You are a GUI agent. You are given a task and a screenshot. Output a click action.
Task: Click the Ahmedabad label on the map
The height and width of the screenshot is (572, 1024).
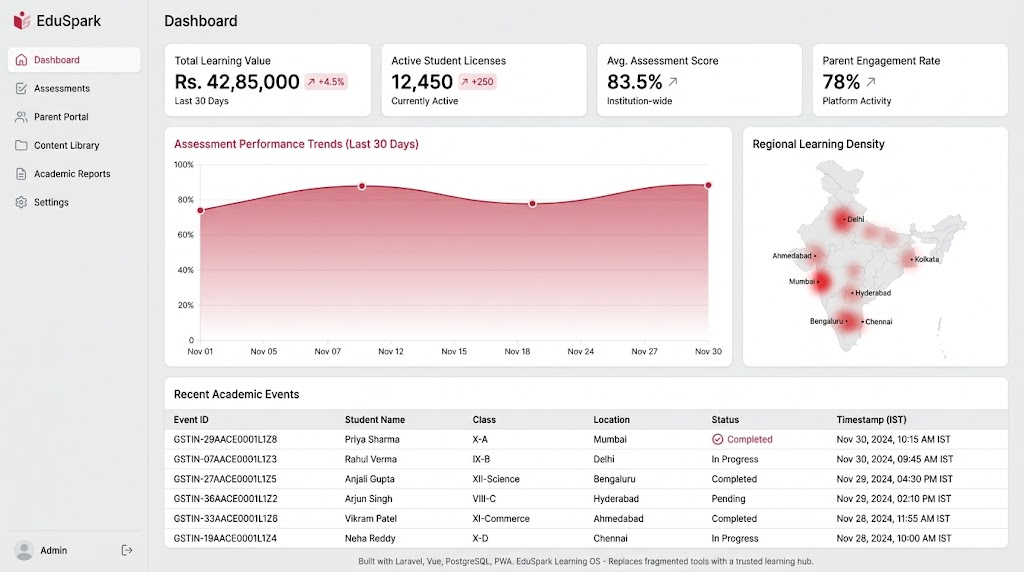pos(792,256)
